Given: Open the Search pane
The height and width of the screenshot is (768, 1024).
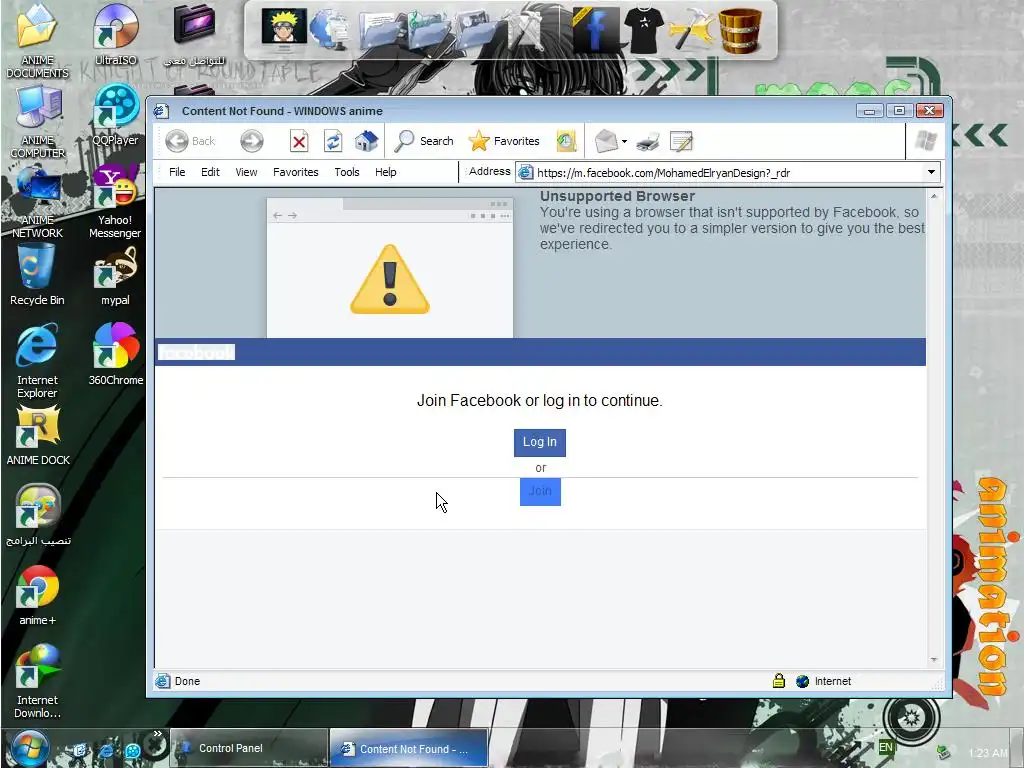Looking at the screenshot, I should (424, 141).
